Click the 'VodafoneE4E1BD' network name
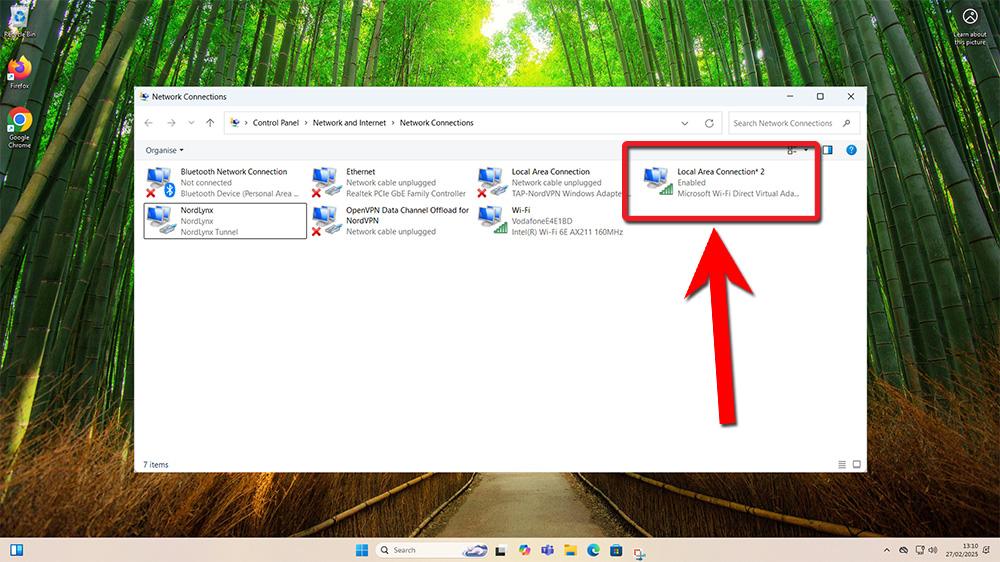This screenshot has height=562, width=1000. [x=541, y=221]
